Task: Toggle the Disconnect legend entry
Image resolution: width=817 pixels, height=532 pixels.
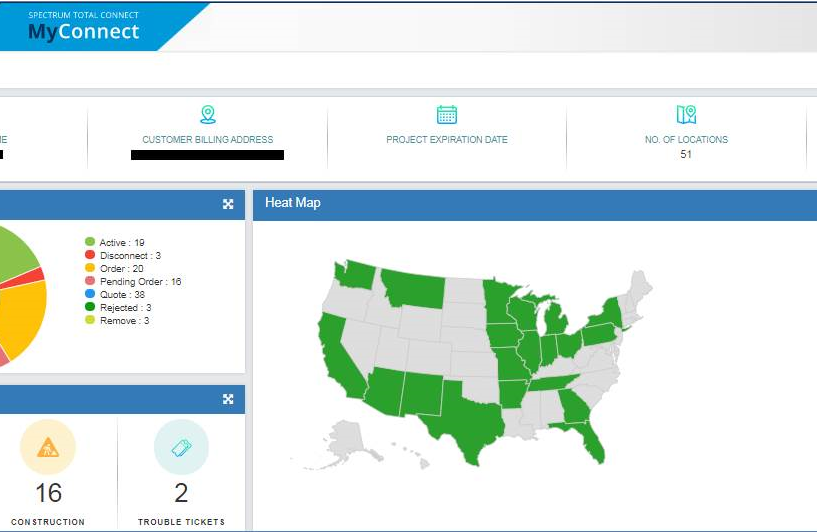Action: click(x=129, y=255)
